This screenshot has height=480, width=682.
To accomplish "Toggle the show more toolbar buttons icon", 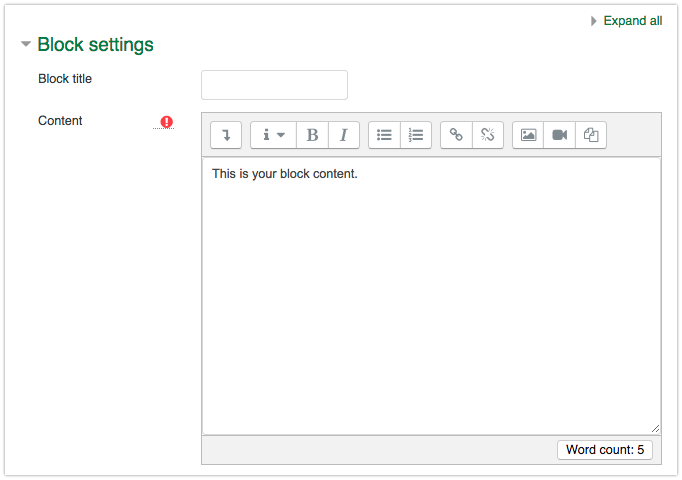I will (x=226, y=135).
